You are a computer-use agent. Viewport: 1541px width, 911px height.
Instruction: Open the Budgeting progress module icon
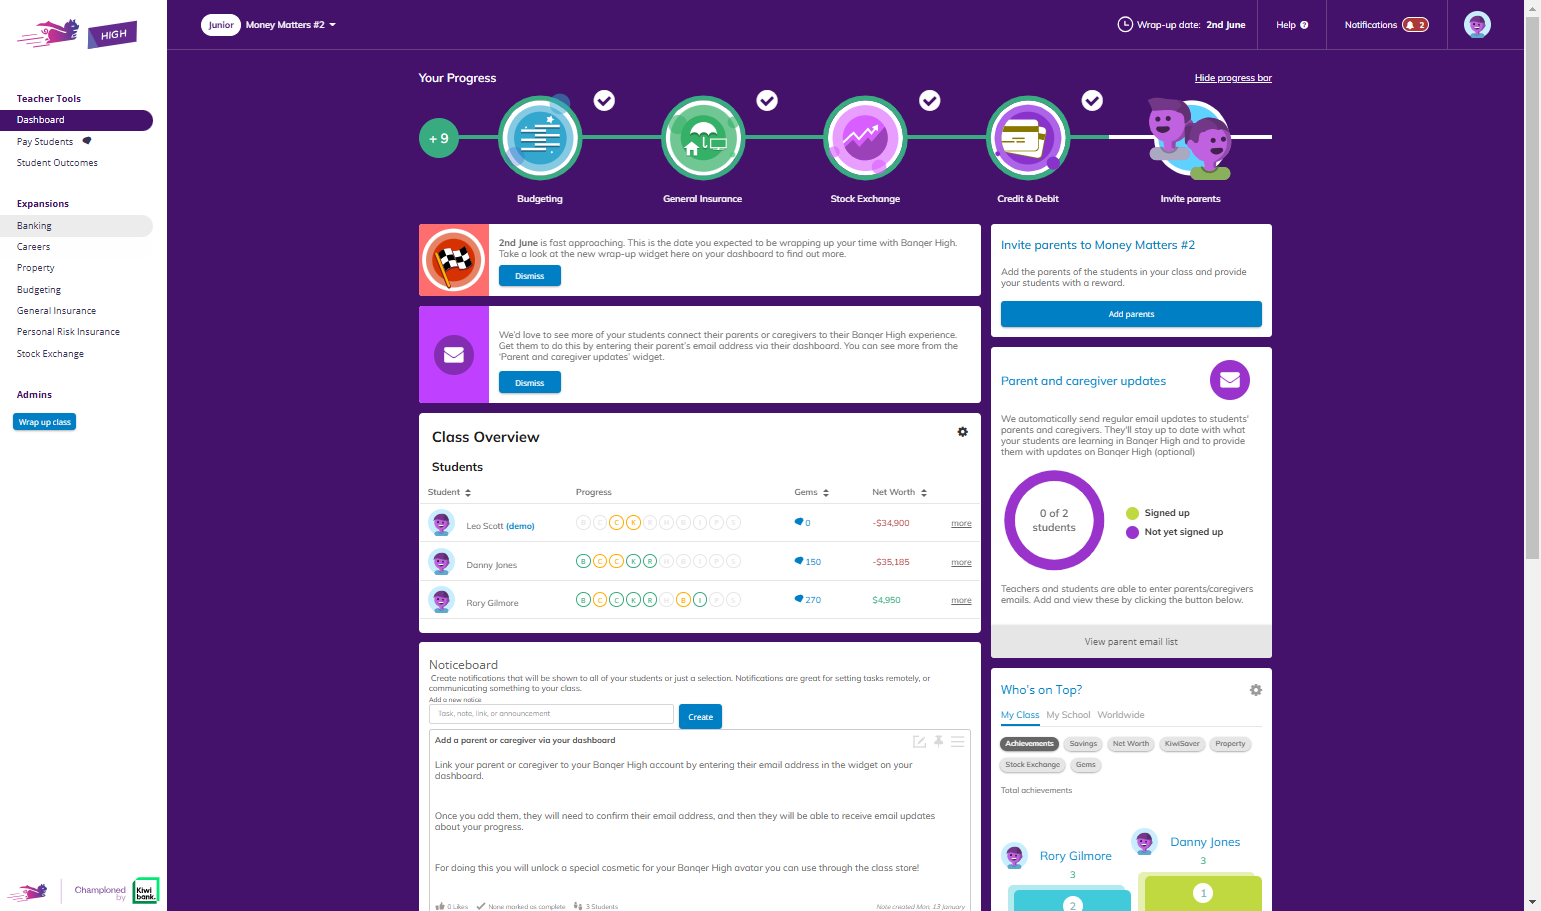click(x=540, y=138)
